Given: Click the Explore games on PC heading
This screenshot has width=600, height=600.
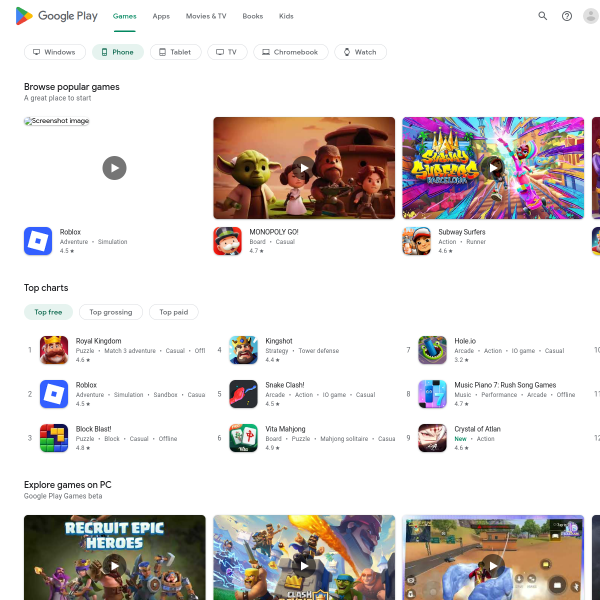Looking at the screenshot, I should [68, 485].
